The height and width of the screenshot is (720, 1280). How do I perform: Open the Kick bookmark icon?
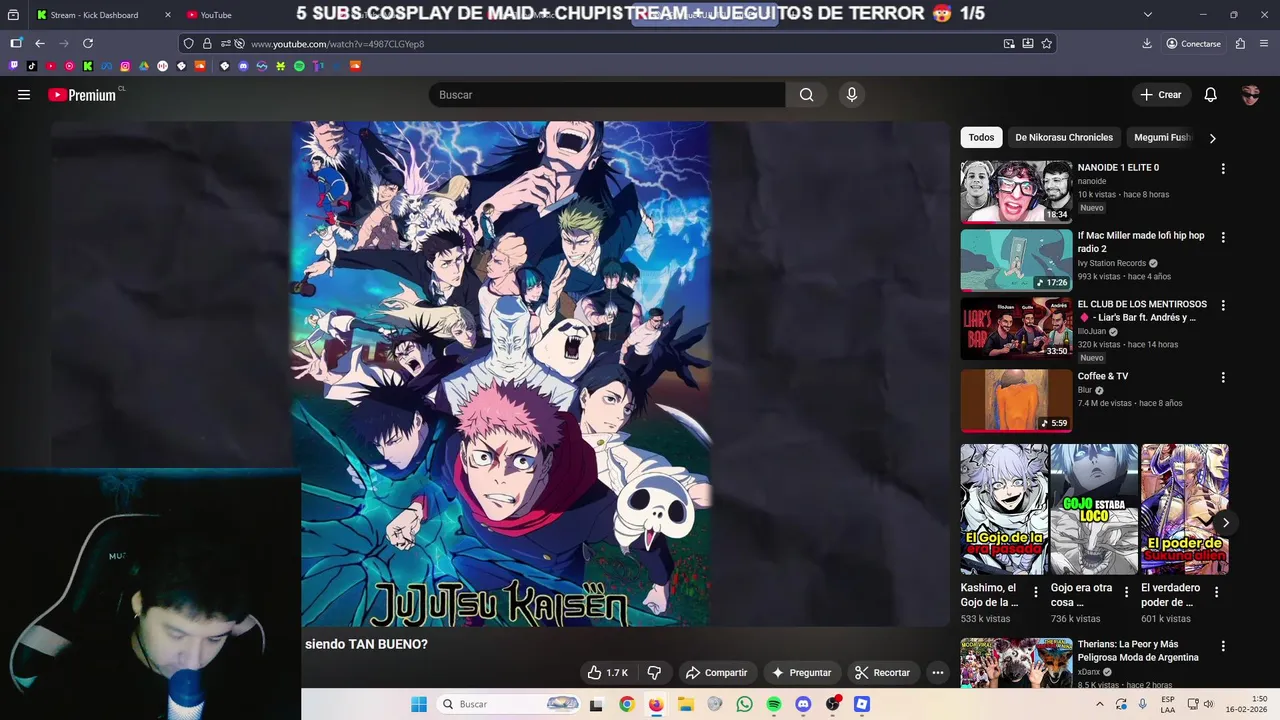click(x=88, y=66)
